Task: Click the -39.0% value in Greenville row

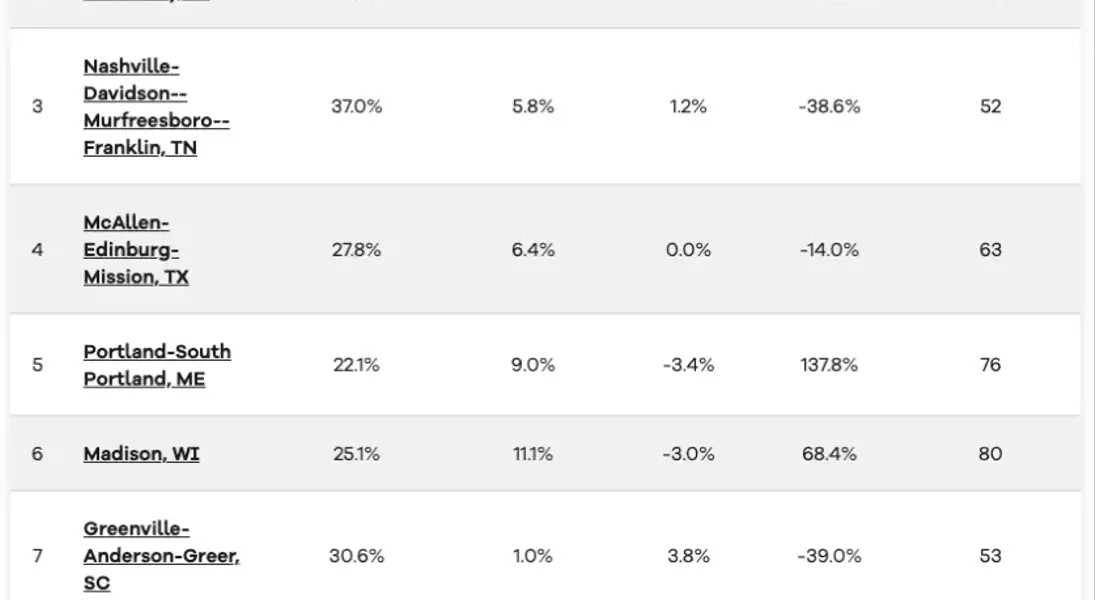Action: pyautogui.click(x=829, y=556)
